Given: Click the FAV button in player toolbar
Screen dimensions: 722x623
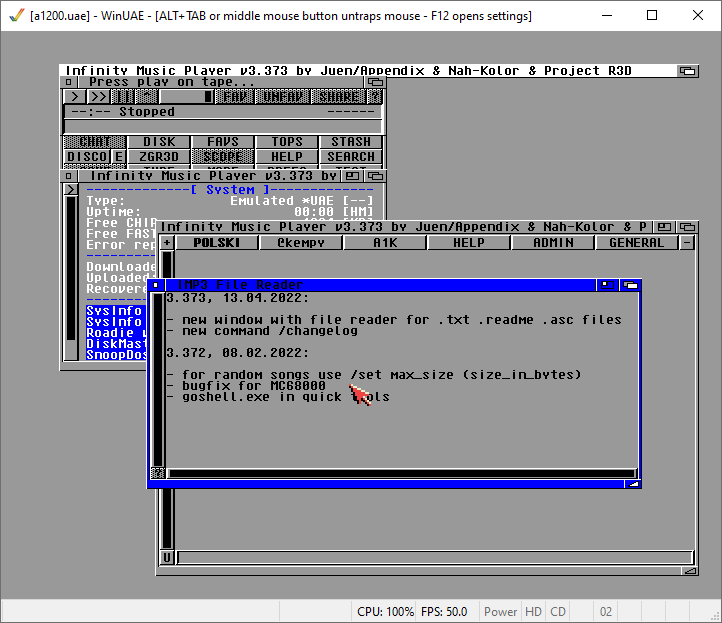Looking at the screenshot, I should 234,97.
